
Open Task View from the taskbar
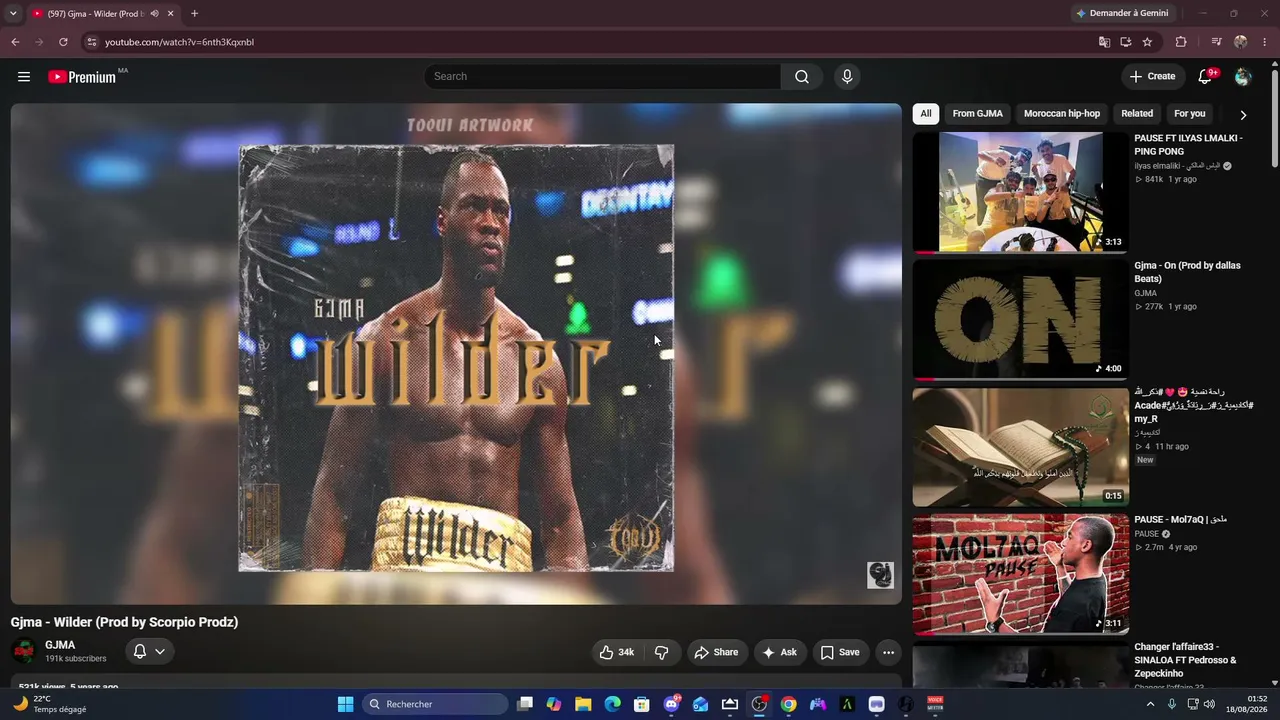pos(525,704)
